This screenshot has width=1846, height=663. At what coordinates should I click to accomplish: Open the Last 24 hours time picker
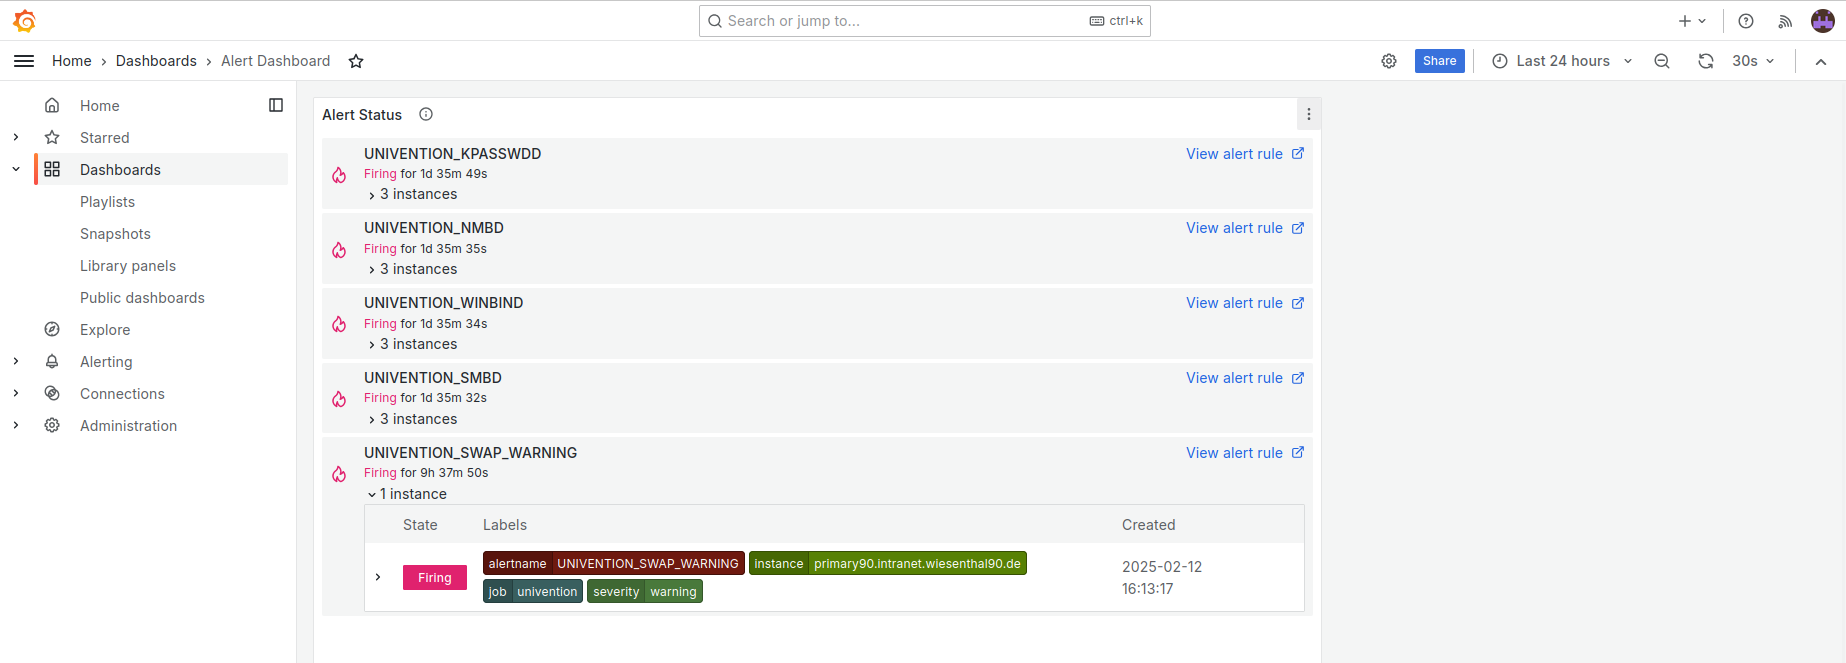click(x=1562, y=61)
